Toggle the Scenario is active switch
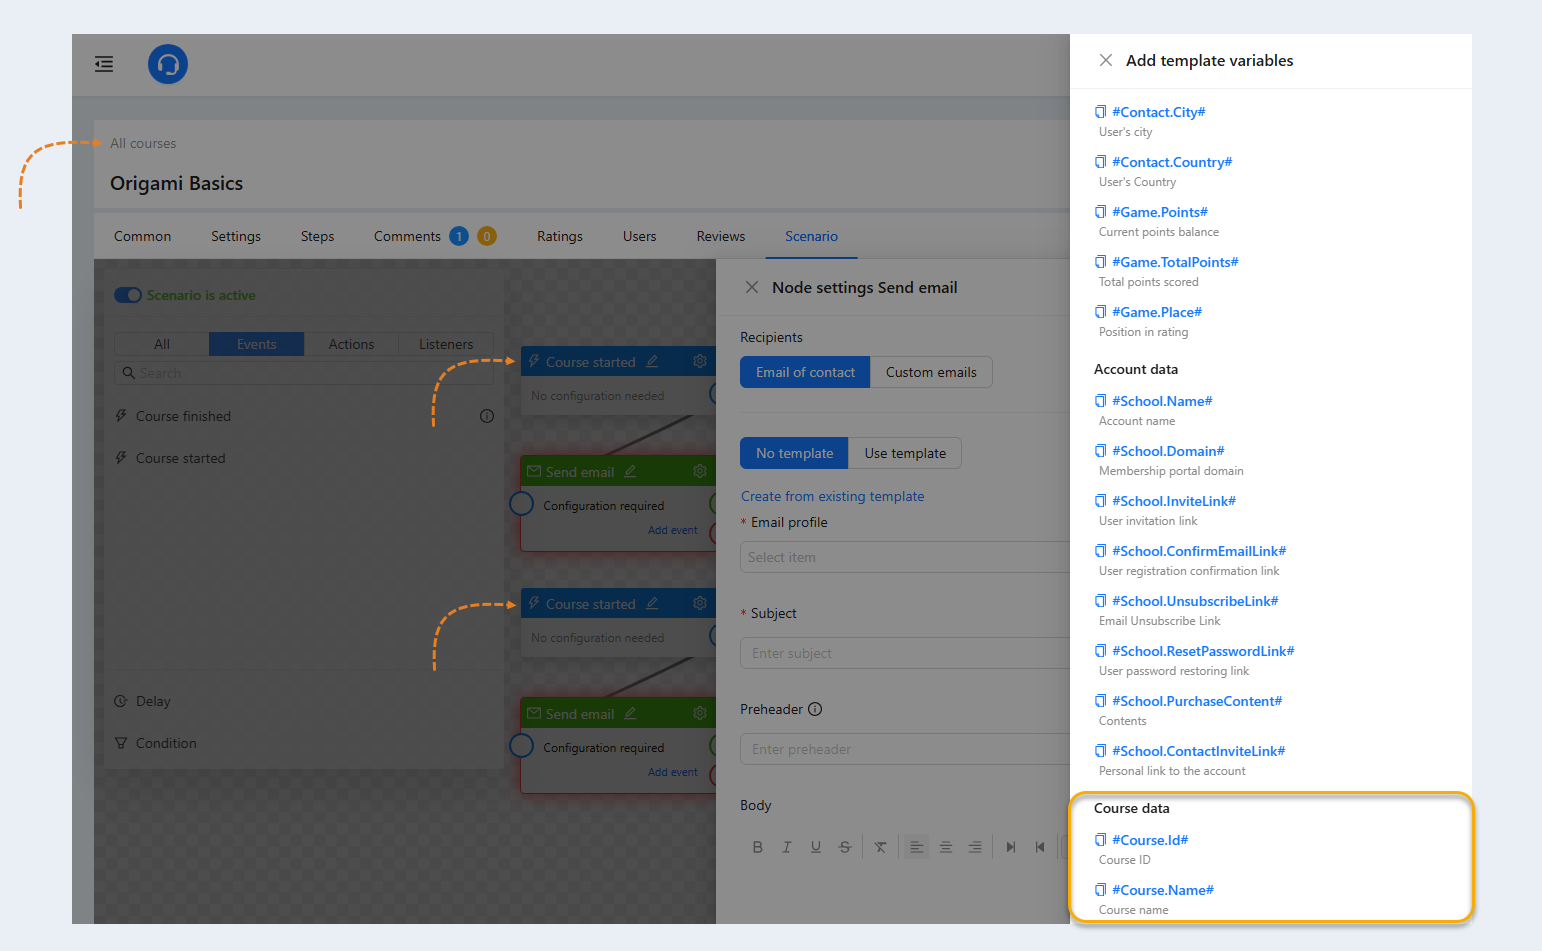Screen dimensions: 1542x951 [128, 295]
